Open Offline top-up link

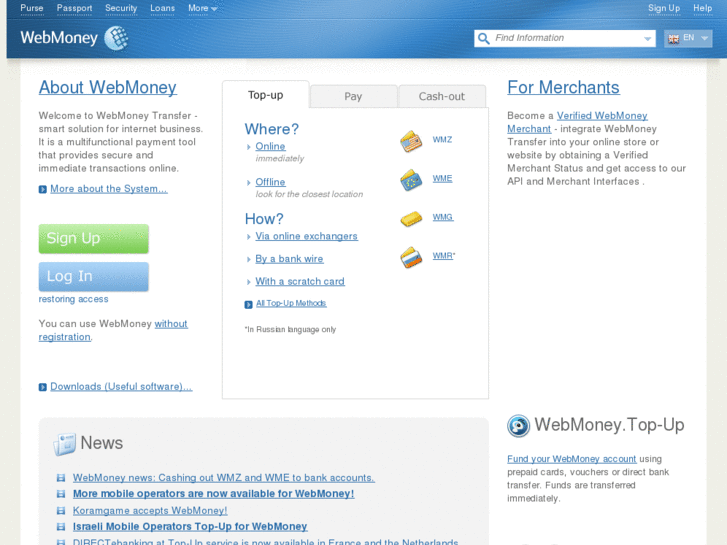click(270, 182)
